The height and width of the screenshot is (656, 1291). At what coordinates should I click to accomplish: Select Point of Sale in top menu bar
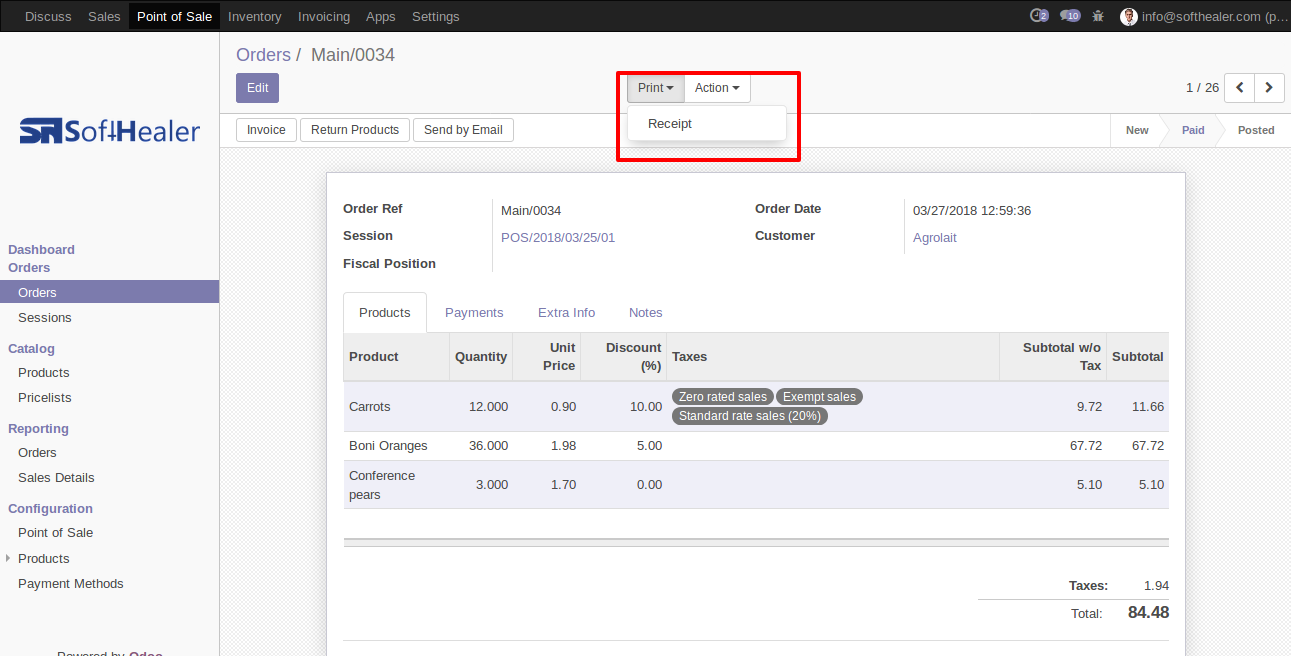[x=174, y=16]
